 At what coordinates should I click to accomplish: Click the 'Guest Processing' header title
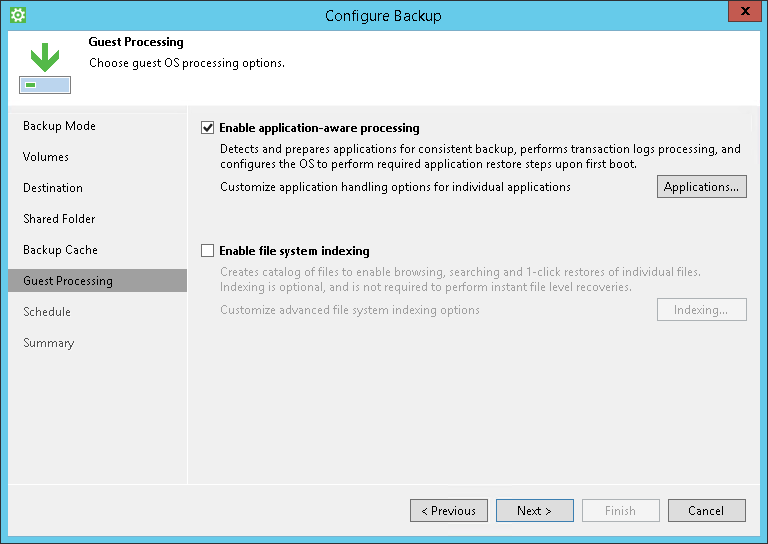pyautogui.click(x=136, y=42)
